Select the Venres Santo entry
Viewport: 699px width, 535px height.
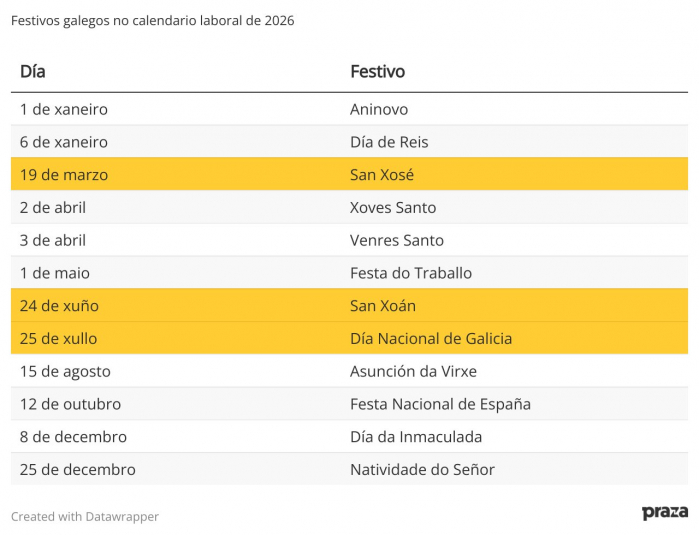pos(397,240)
